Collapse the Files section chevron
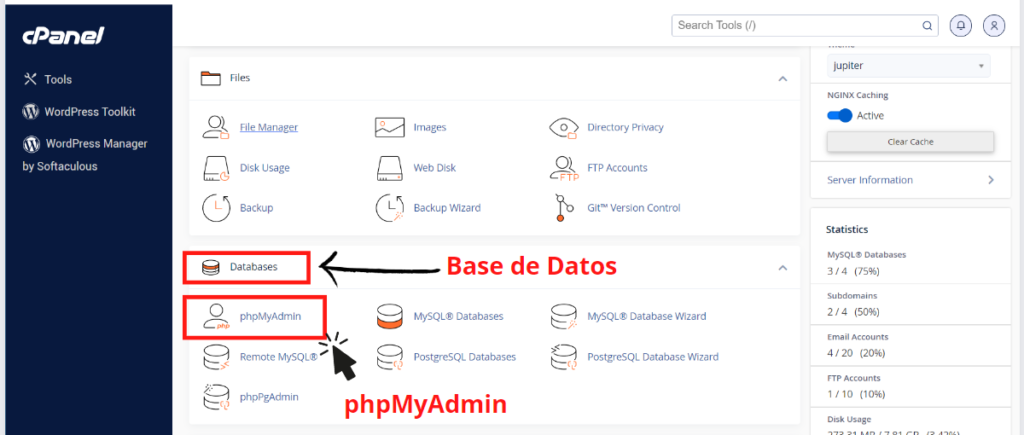This screenshot has width=1024, height=435. [782, 78]
